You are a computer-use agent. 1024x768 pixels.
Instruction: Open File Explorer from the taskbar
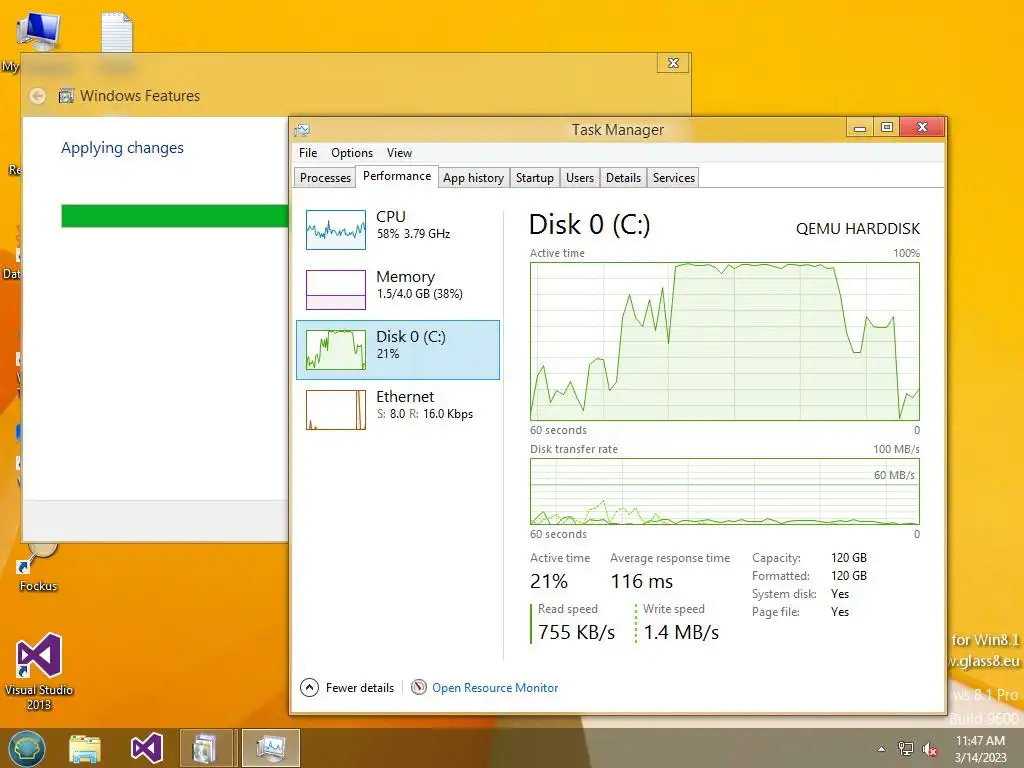click(85, 748)
